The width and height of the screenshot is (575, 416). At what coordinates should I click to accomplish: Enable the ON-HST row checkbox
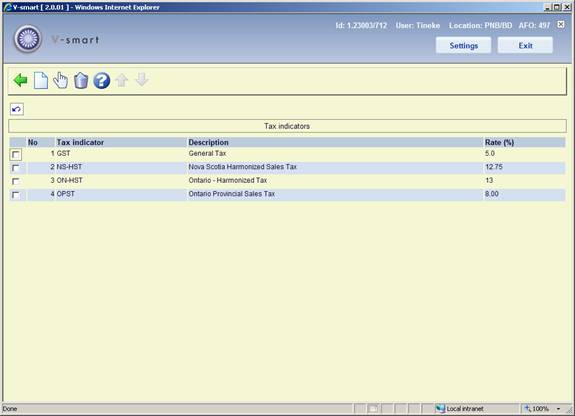click(15, 181)
